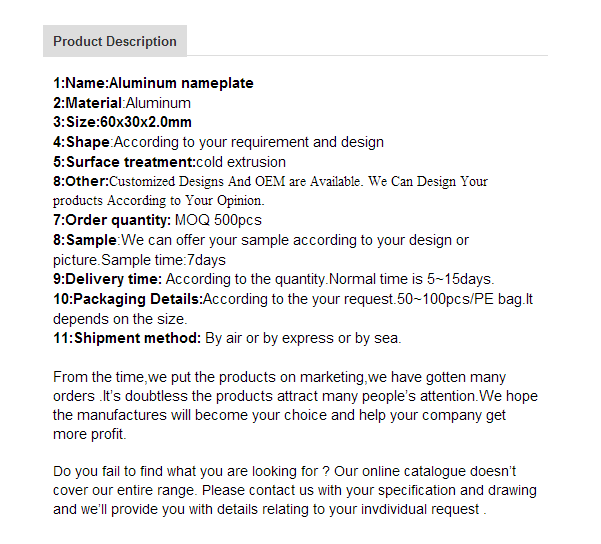The height and width of the screenshot is (544, 601).
Task: Open the Product Description tab
Action: pos(115,41)
